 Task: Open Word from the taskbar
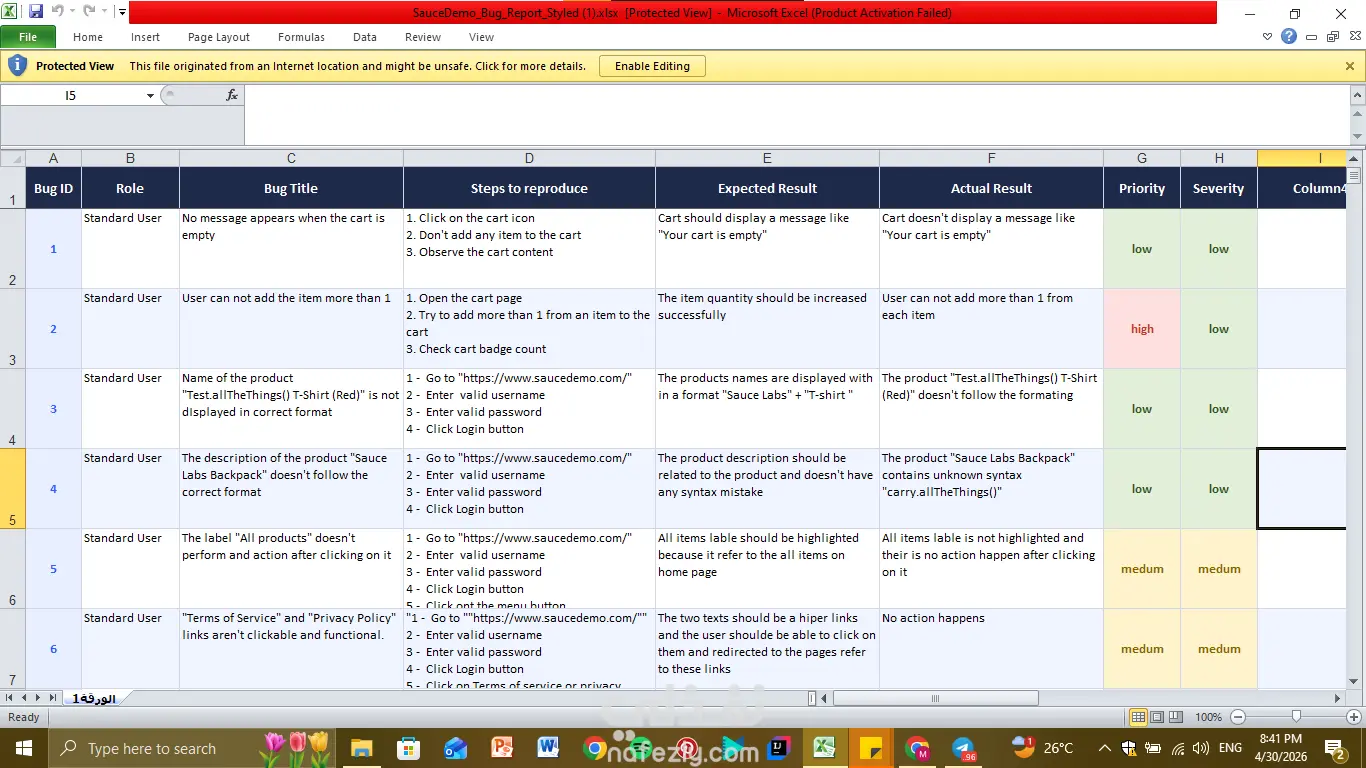point(548,748)
